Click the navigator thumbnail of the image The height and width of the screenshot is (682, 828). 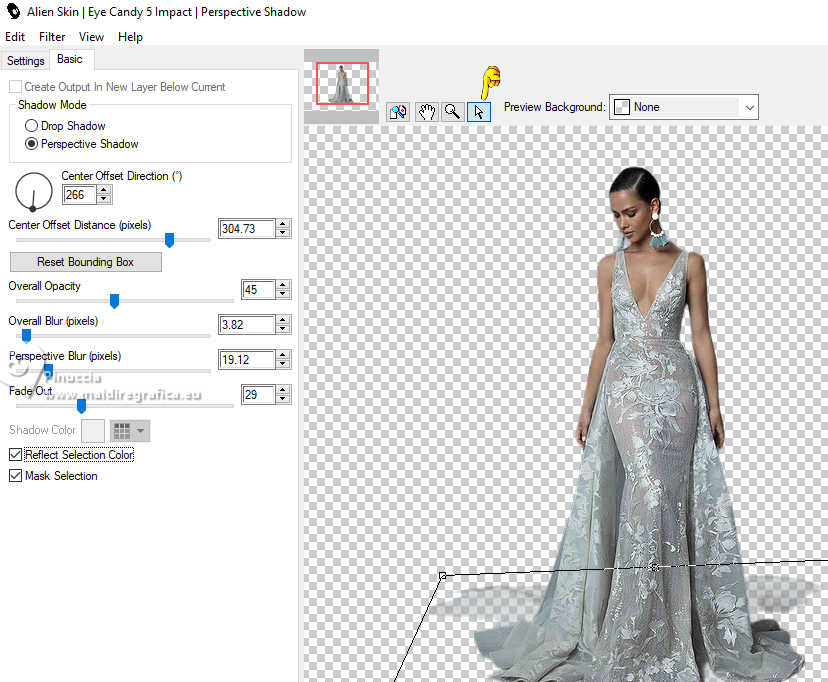(x=342, y=83)
